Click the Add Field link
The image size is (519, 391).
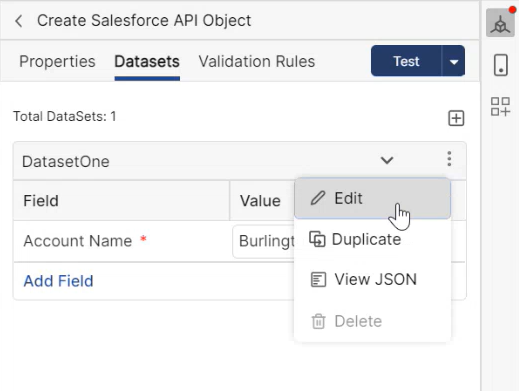point(58,281)
